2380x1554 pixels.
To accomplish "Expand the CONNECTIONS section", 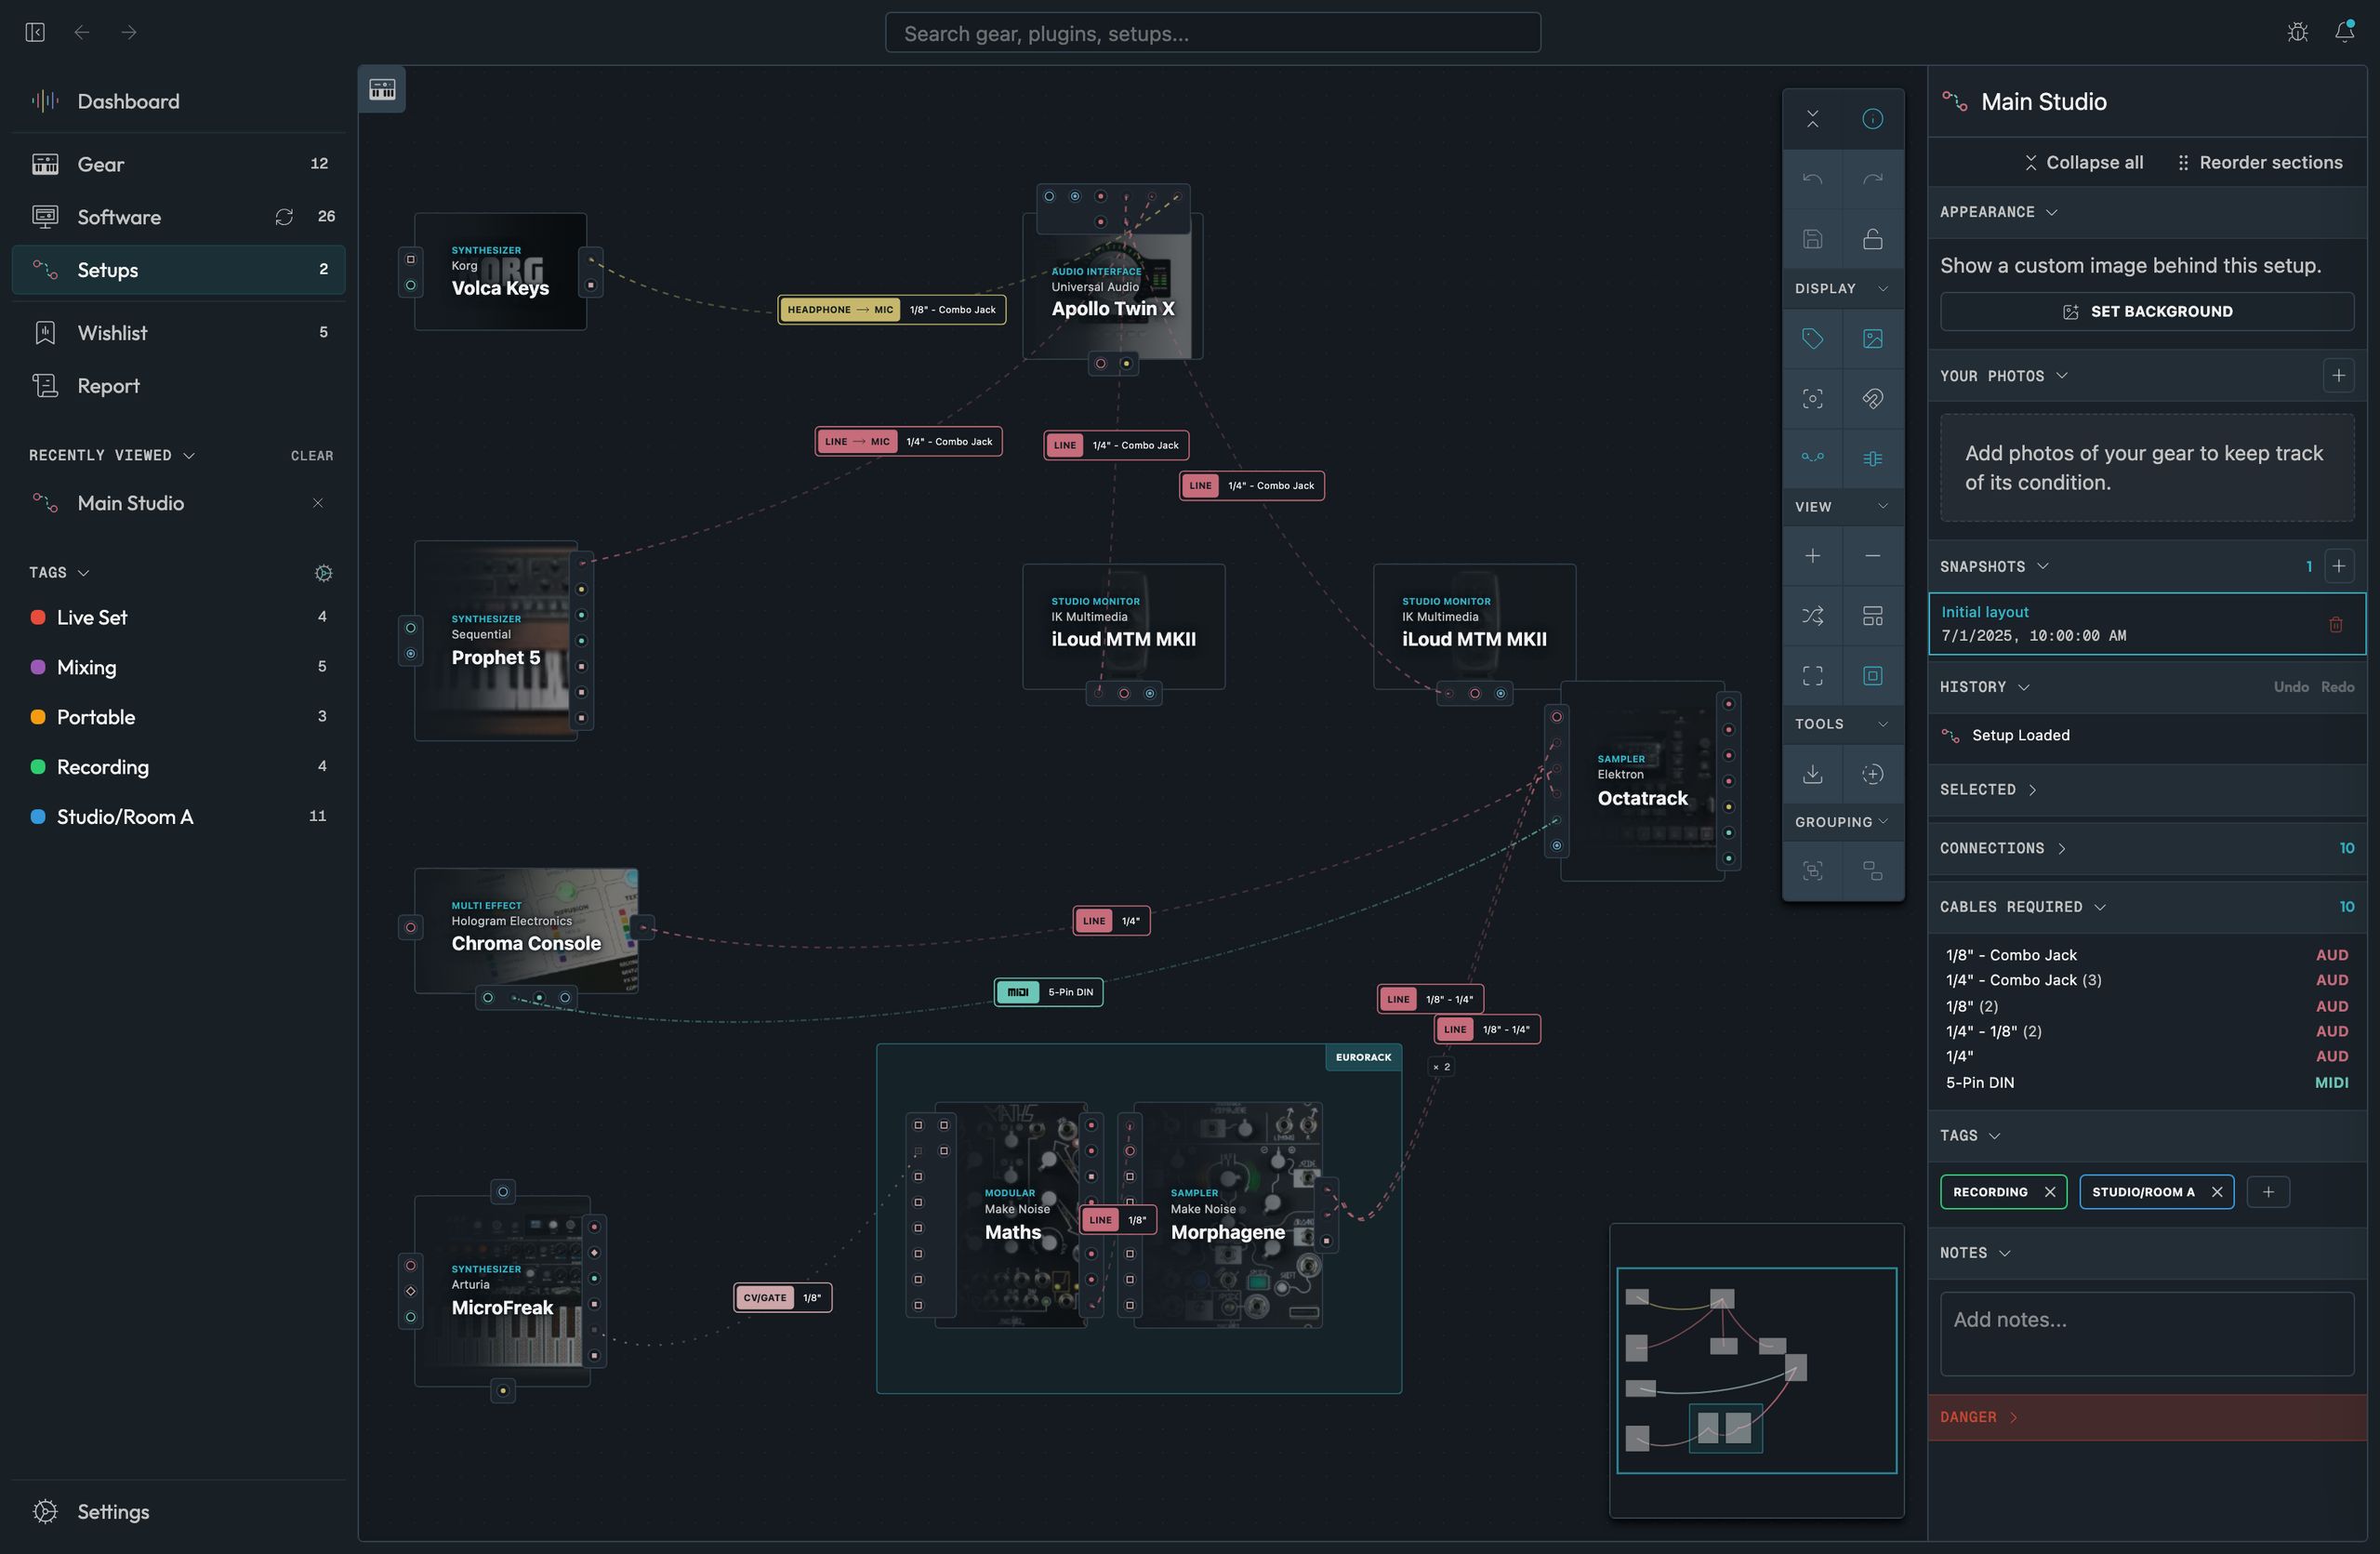I will click(x=2146, y=848).
